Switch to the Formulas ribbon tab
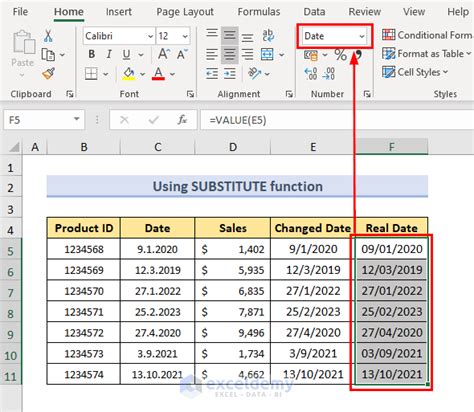474x412 pixels. tap(259, 12)
